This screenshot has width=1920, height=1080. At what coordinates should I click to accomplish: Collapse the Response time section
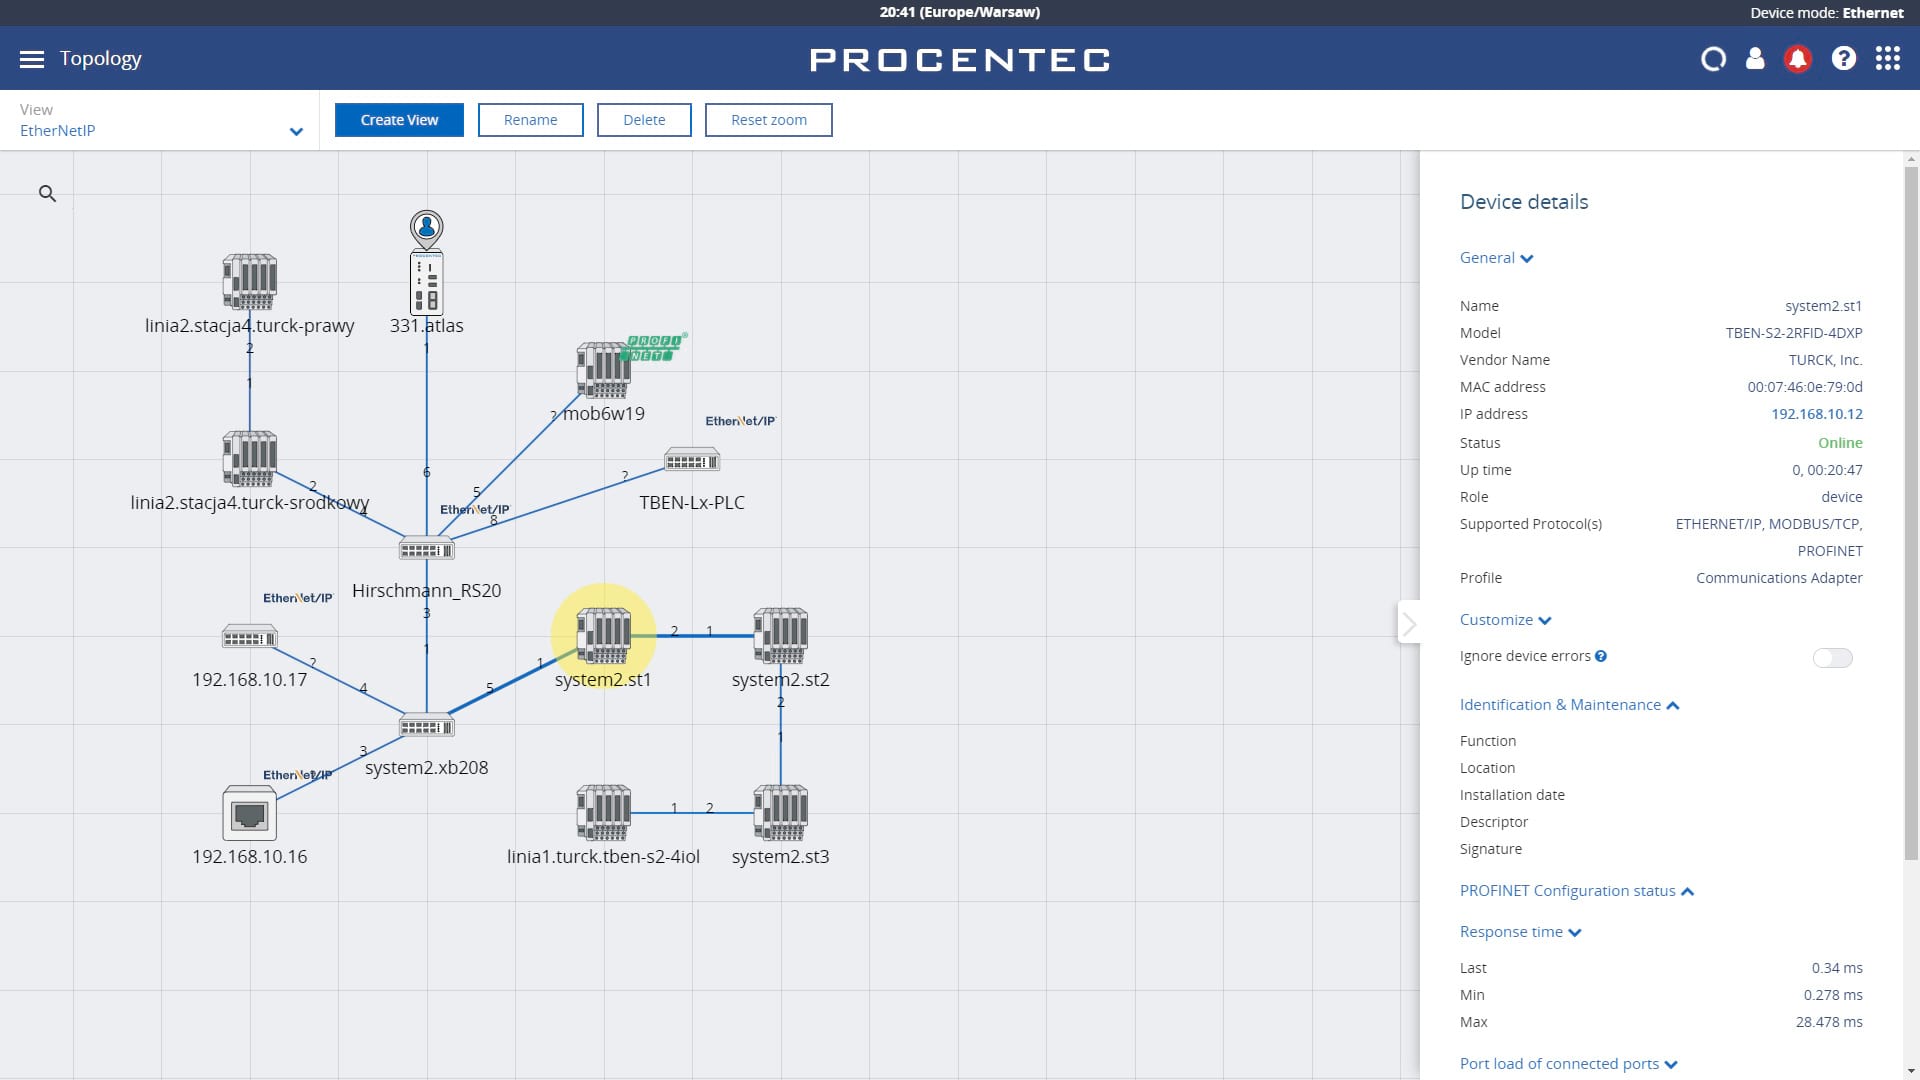pyautogui.click(x=1520, y=932)
